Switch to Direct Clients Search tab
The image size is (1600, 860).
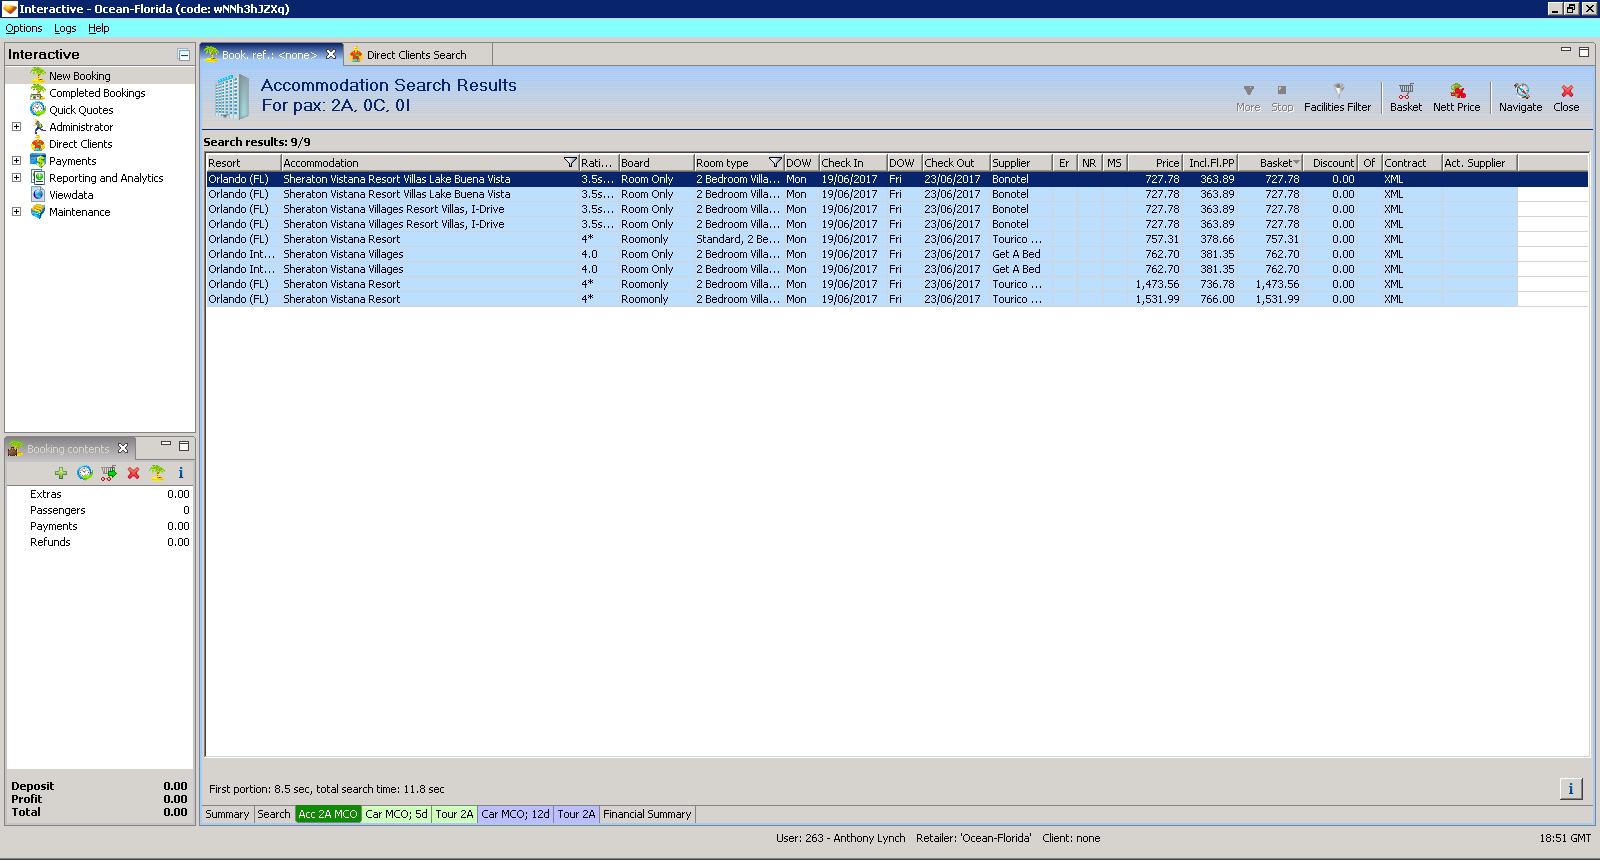pos(416,55)
